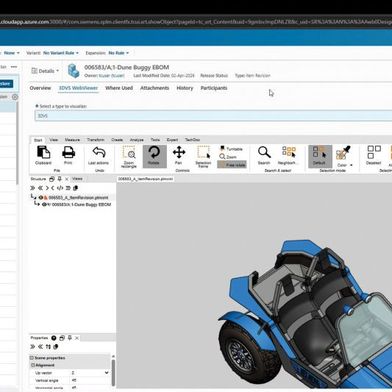Viewport: 392px width, 392px height.
Task: Select the 006583_A_ItemRevision.plmxml viewer tab
Action: click(146, 179)
